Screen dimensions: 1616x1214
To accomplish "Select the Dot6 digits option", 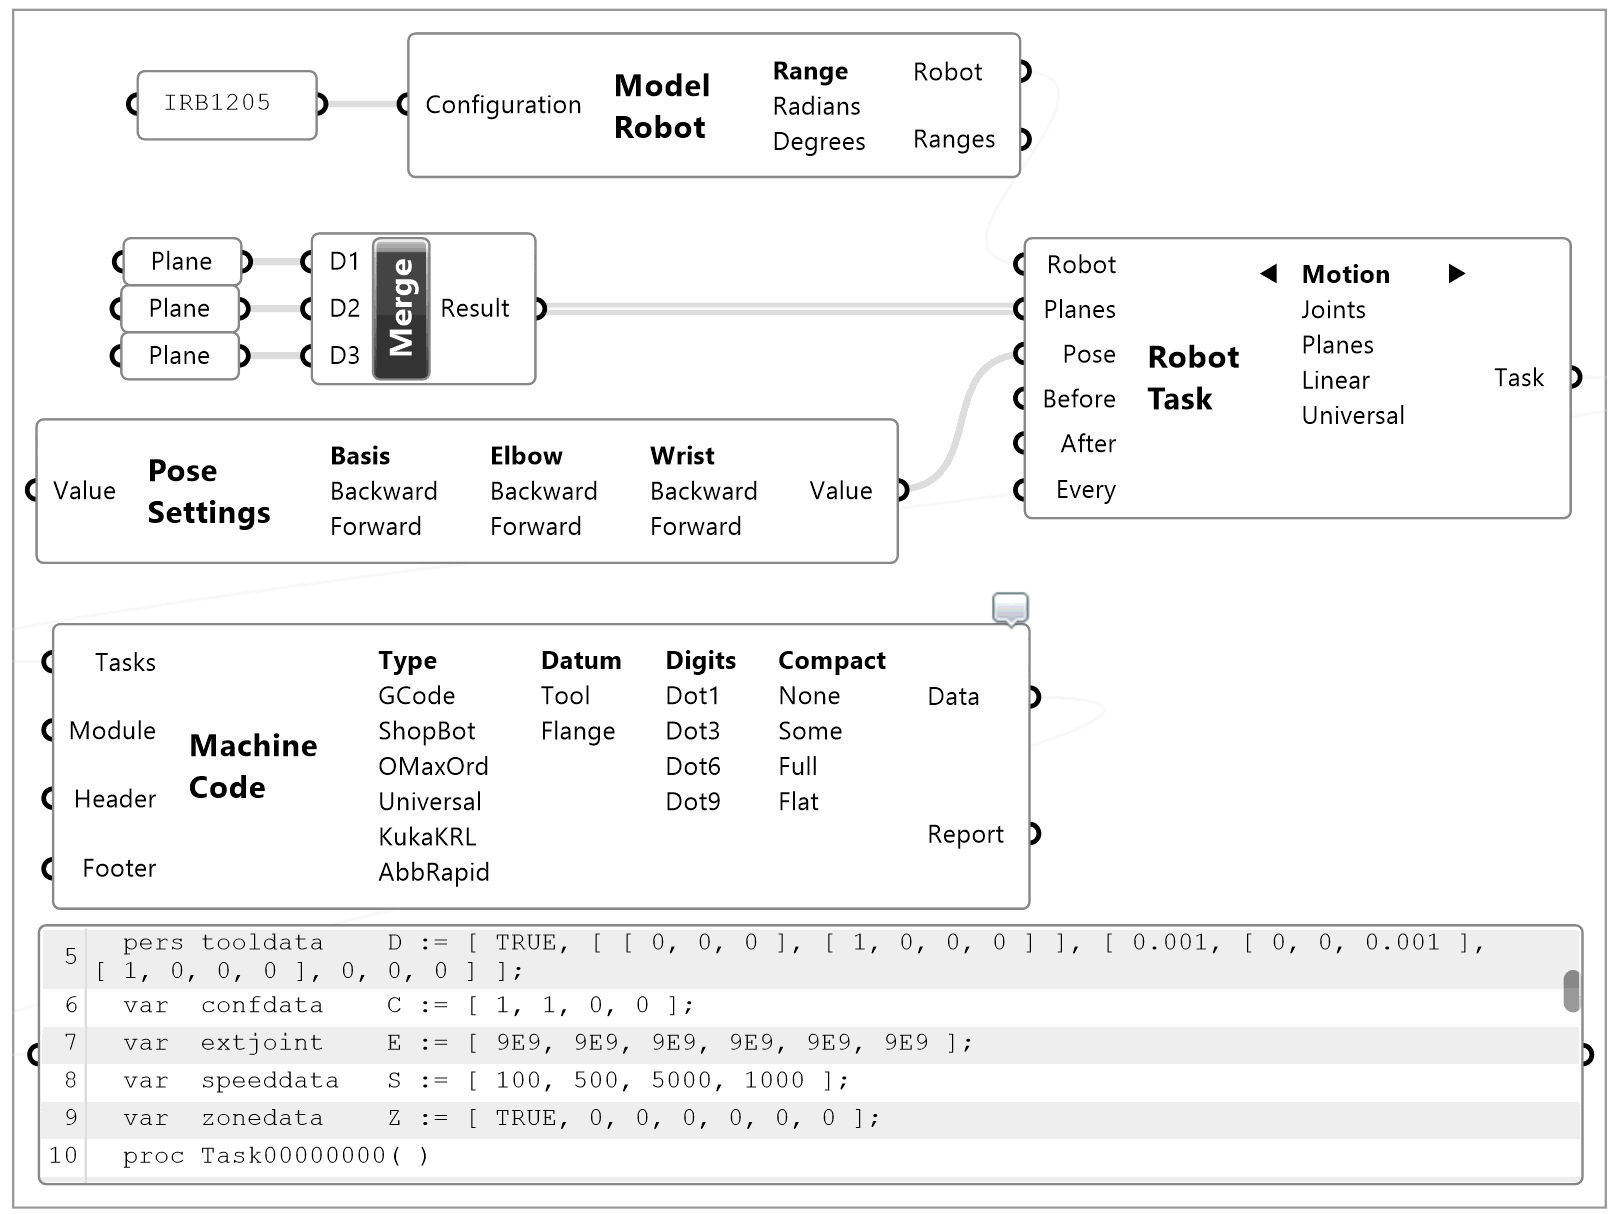I will pyautogui.click(x=692, y=766).
